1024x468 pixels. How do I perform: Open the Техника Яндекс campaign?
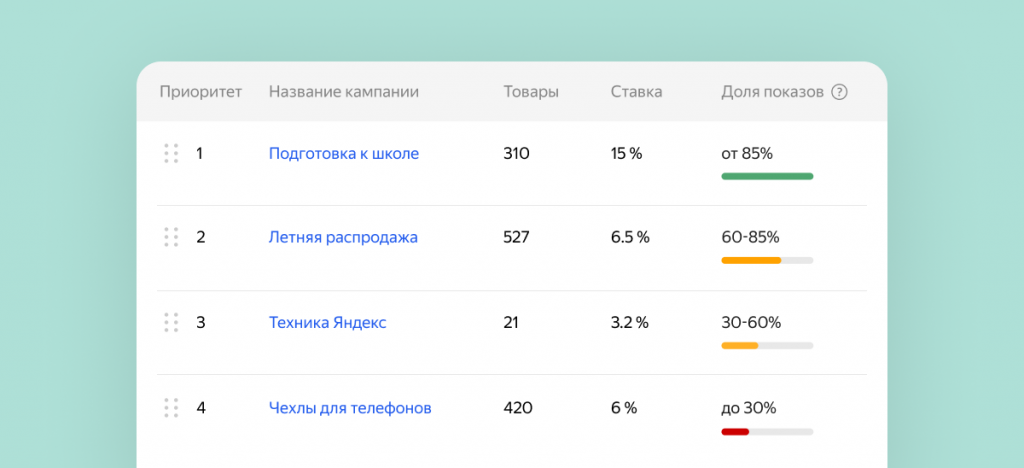[327, 322]
